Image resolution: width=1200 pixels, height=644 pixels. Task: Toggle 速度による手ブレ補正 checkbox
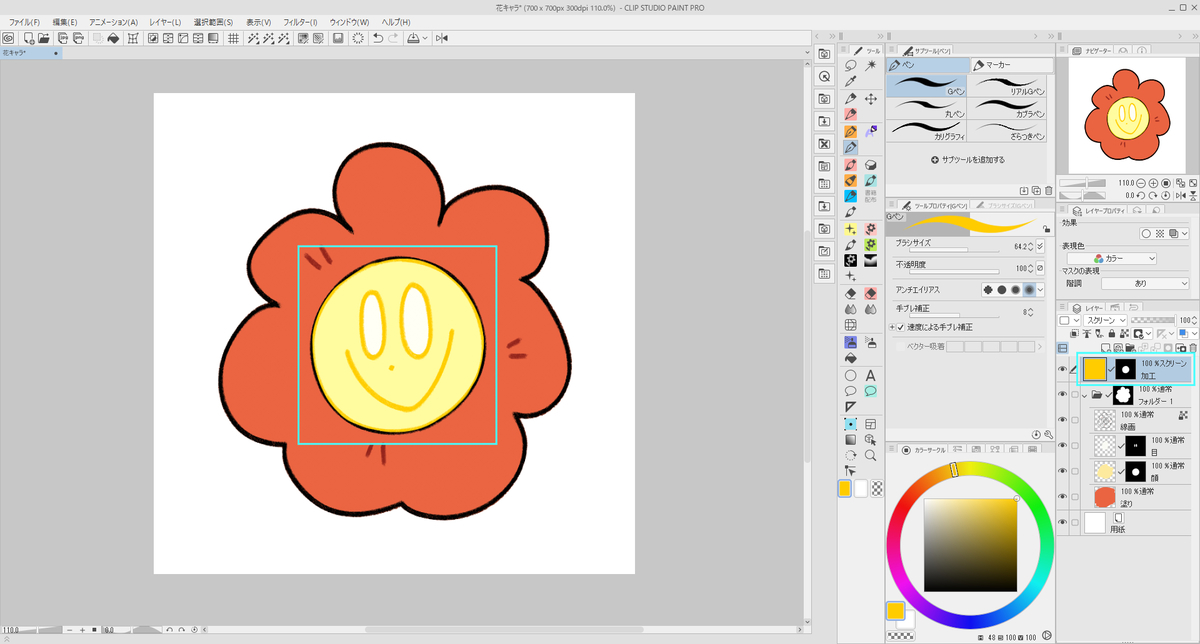(901, 327)
